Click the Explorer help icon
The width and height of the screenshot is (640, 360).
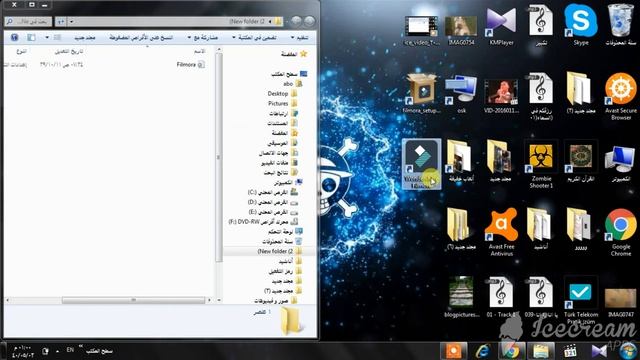(14, 38)
